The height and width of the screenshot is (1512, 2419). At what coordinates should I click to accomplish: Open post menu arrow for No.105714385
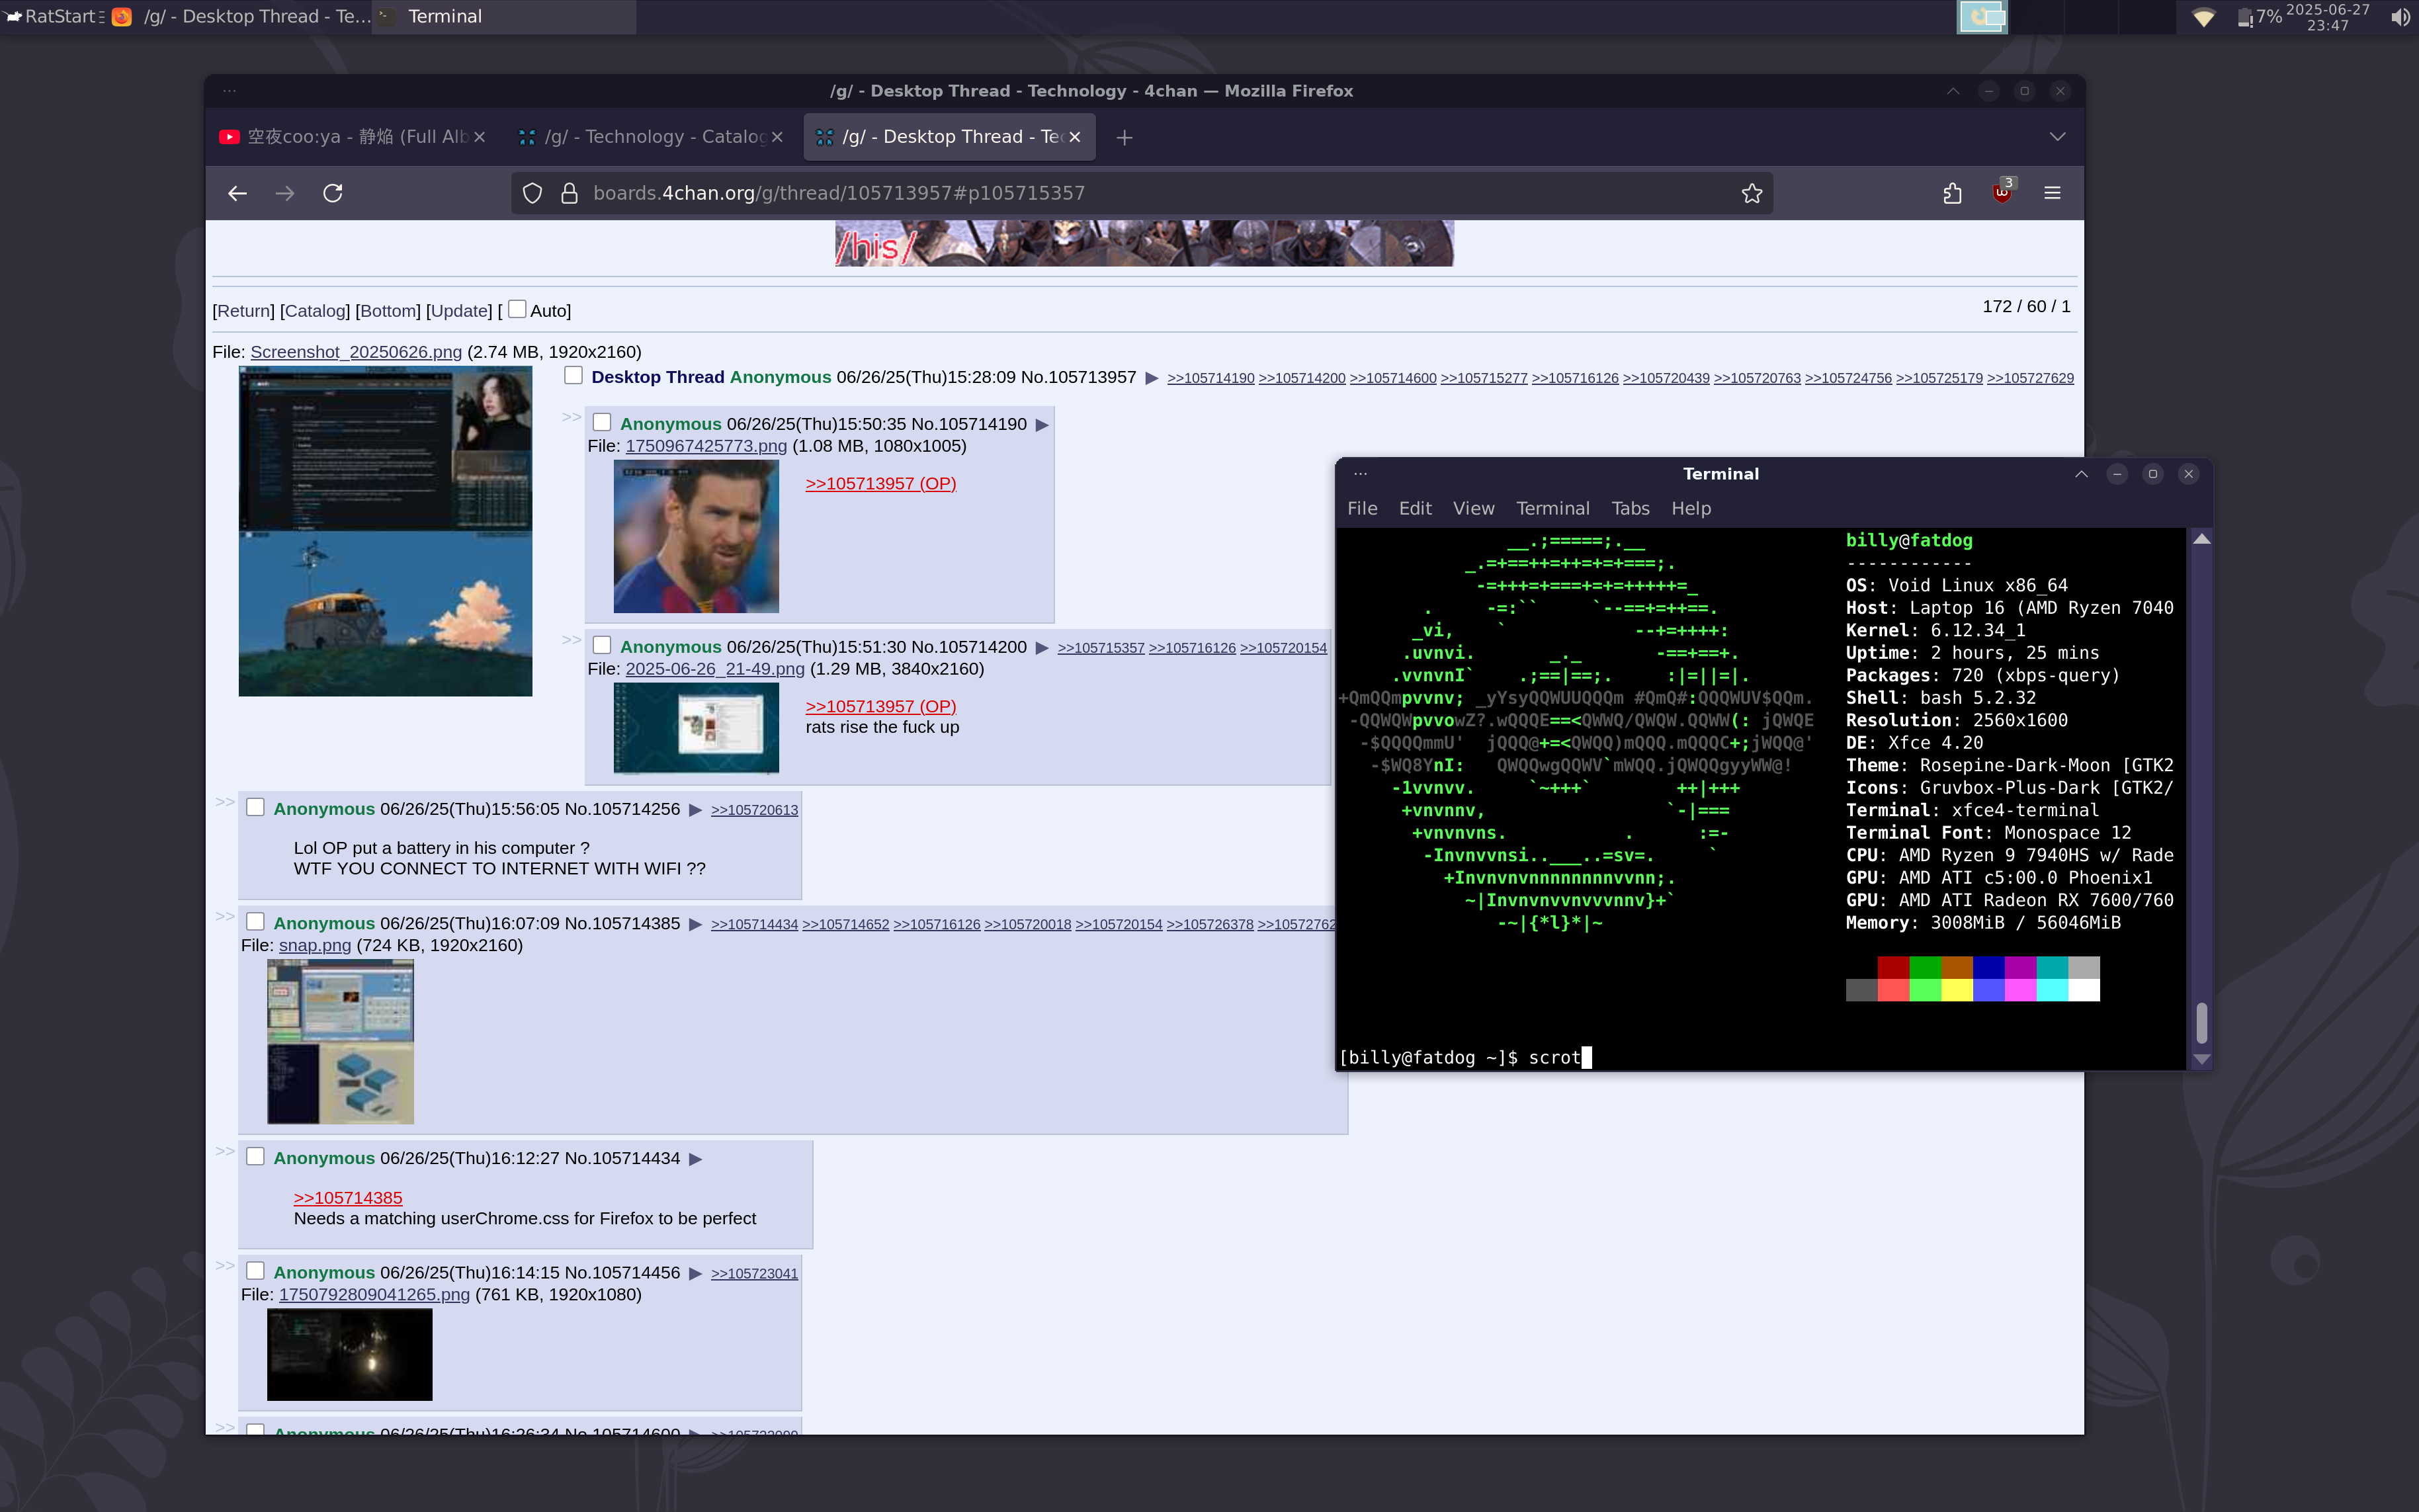point(695,924)
